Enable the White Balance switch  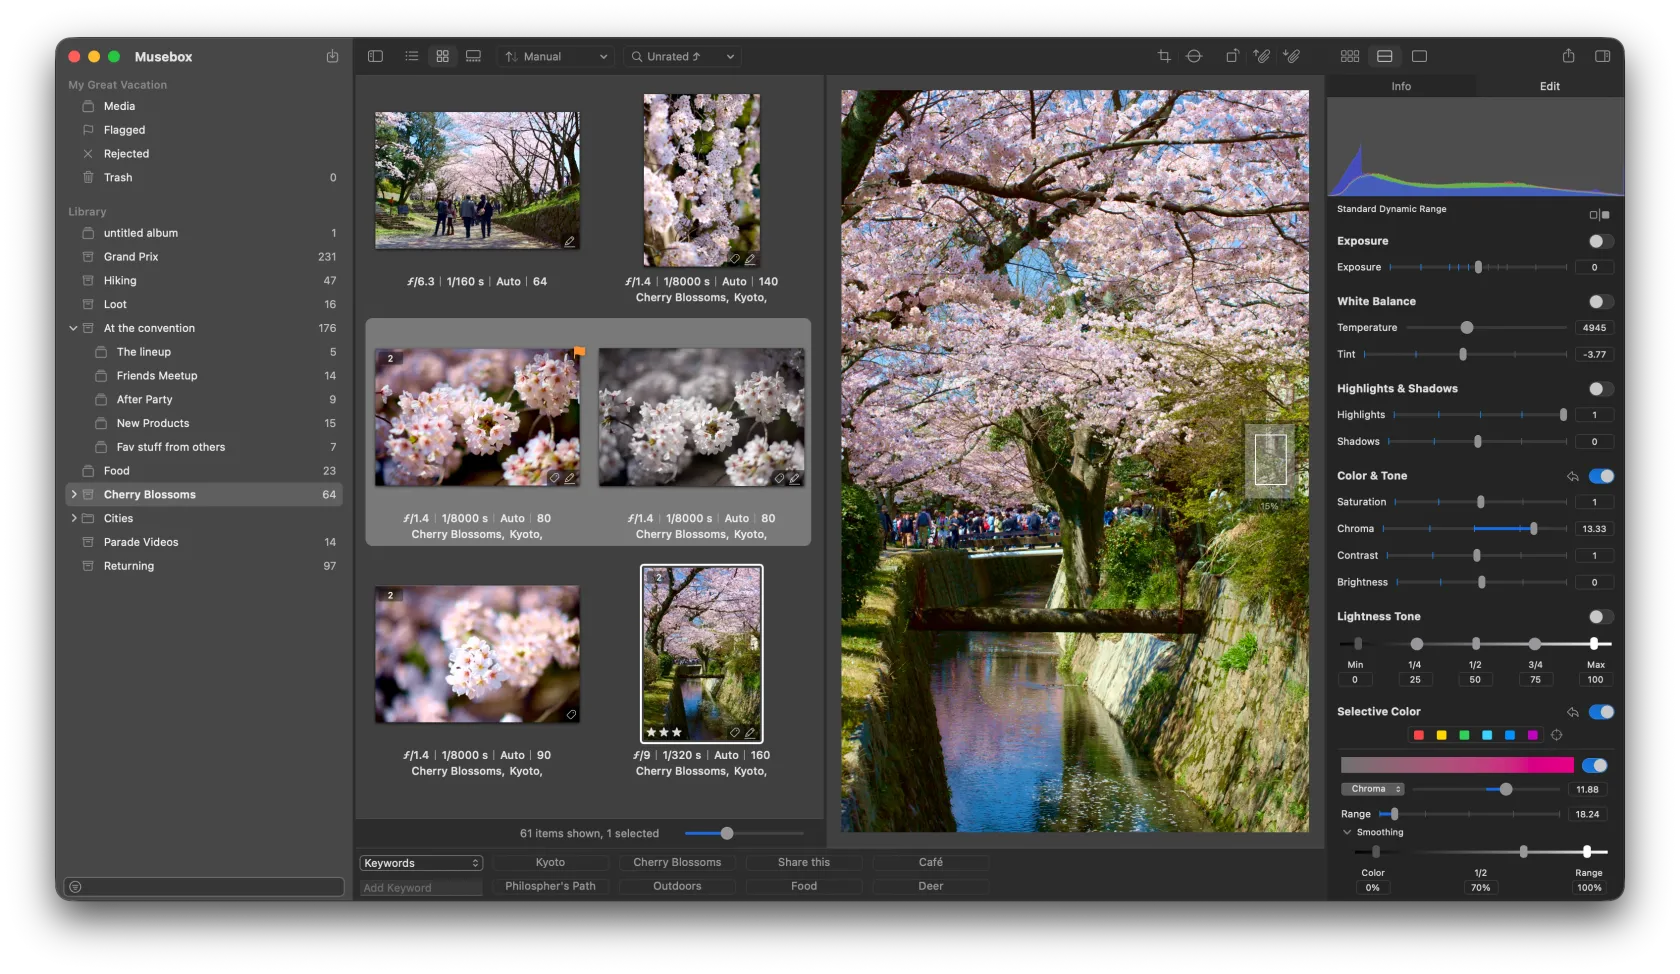pyautogui.click(x=1601, y=302)
